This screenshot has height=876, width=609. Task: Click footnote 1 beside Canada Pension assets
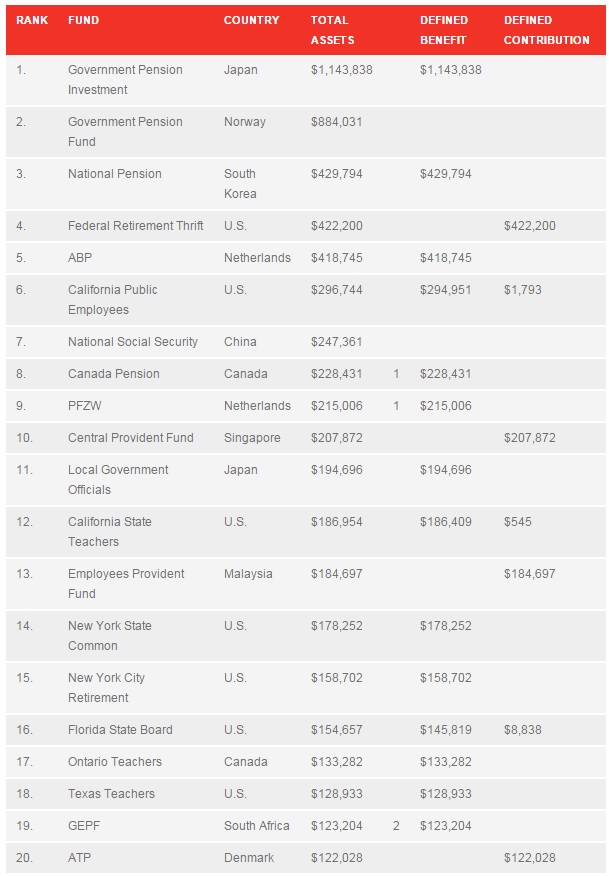pos(396,374)
